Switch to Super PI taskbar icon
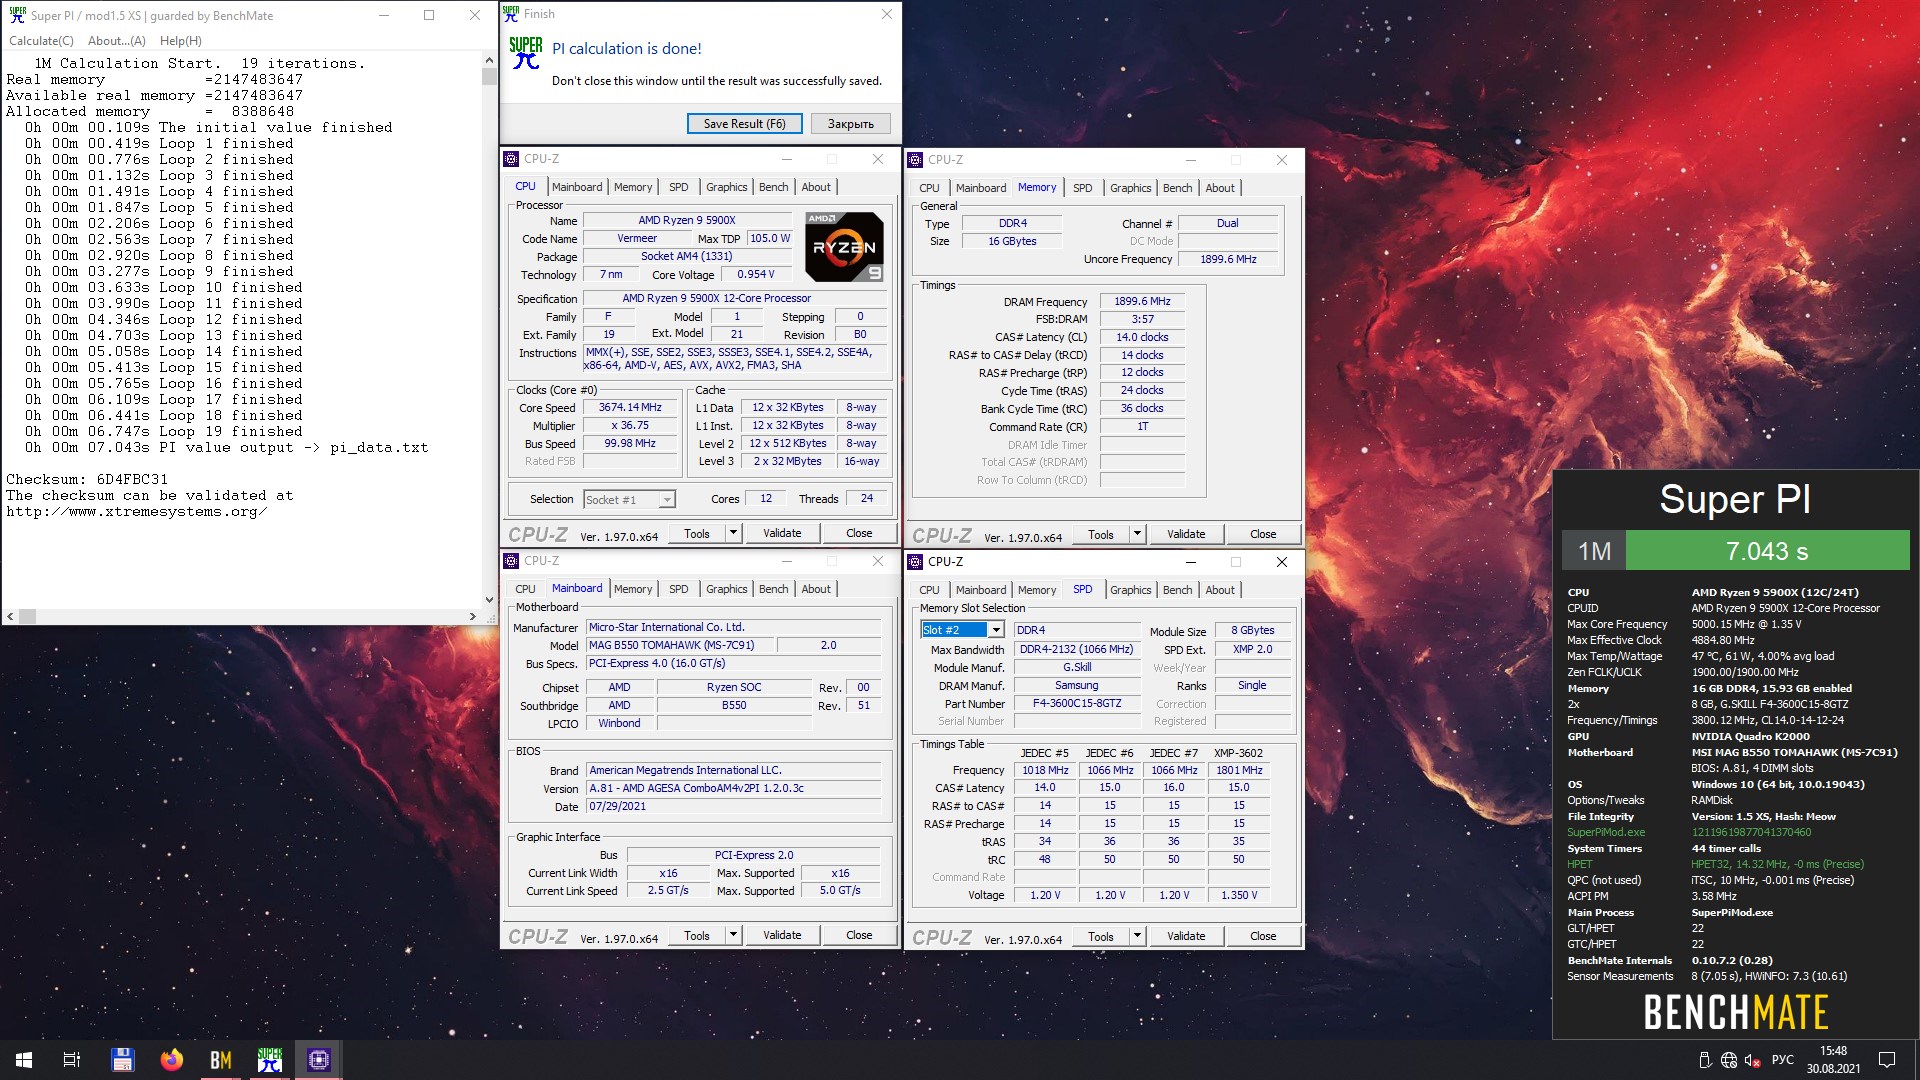The image size is (1920, 1080). click(270, 1060)
